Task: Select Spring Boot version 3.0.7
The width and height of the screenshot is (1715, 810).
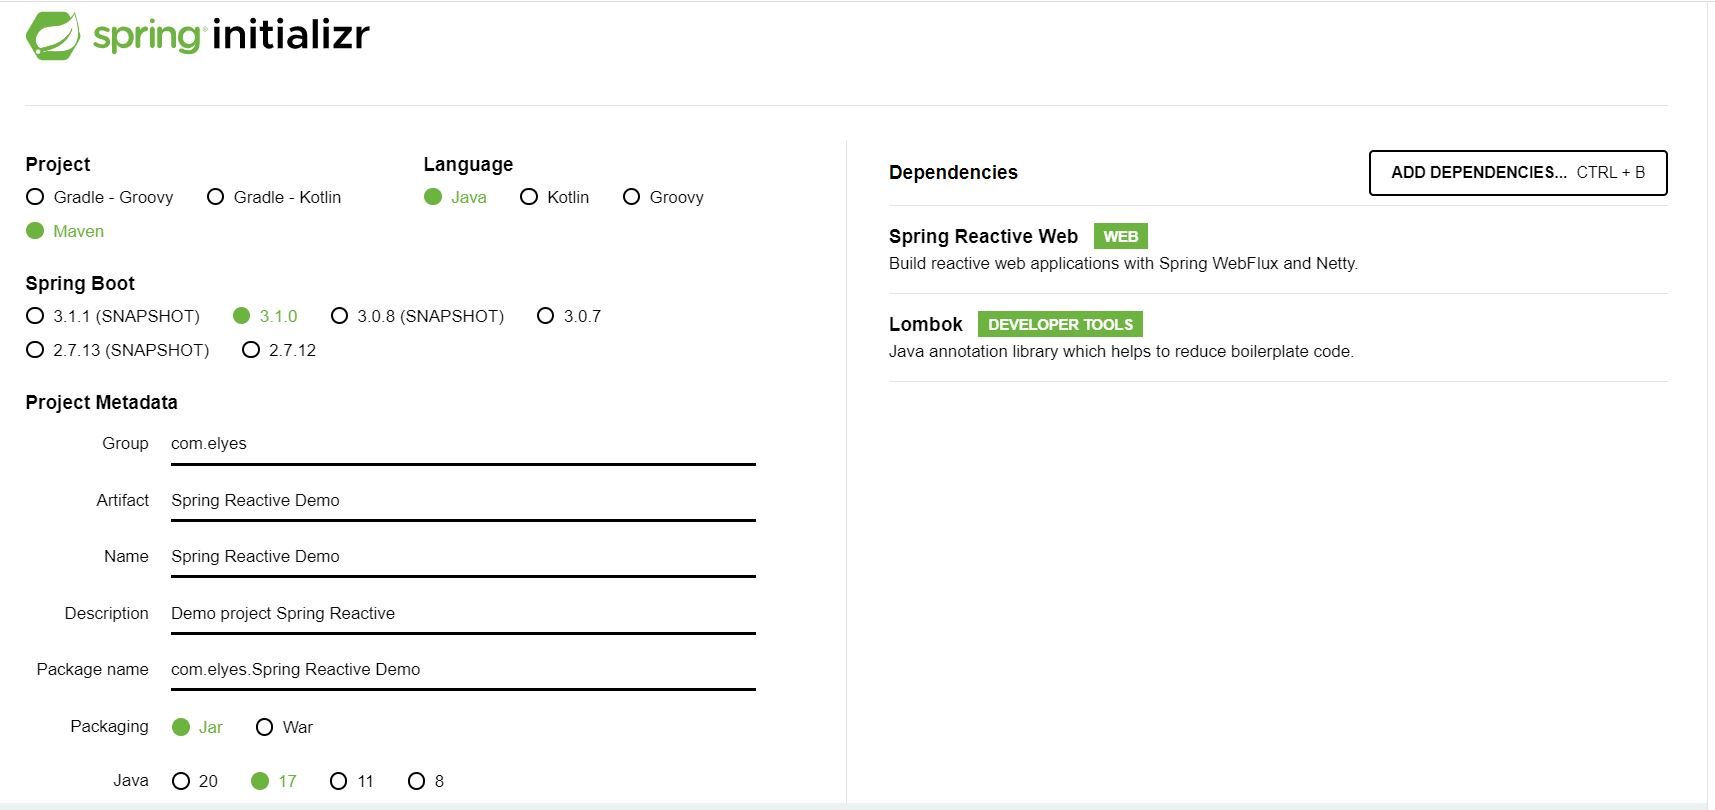Action: click(569, 316)
